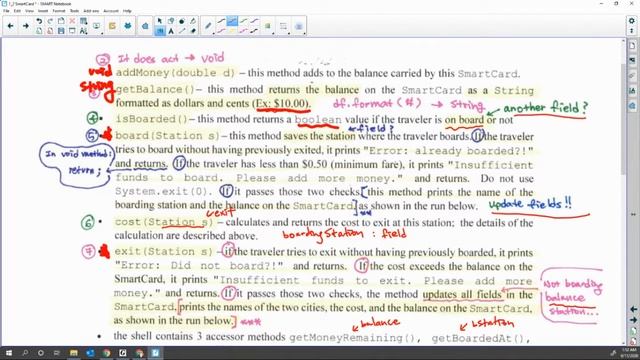Screen dimensions: 640x360
Task: Open the Windows Start menu
Action: pos(8,353)
